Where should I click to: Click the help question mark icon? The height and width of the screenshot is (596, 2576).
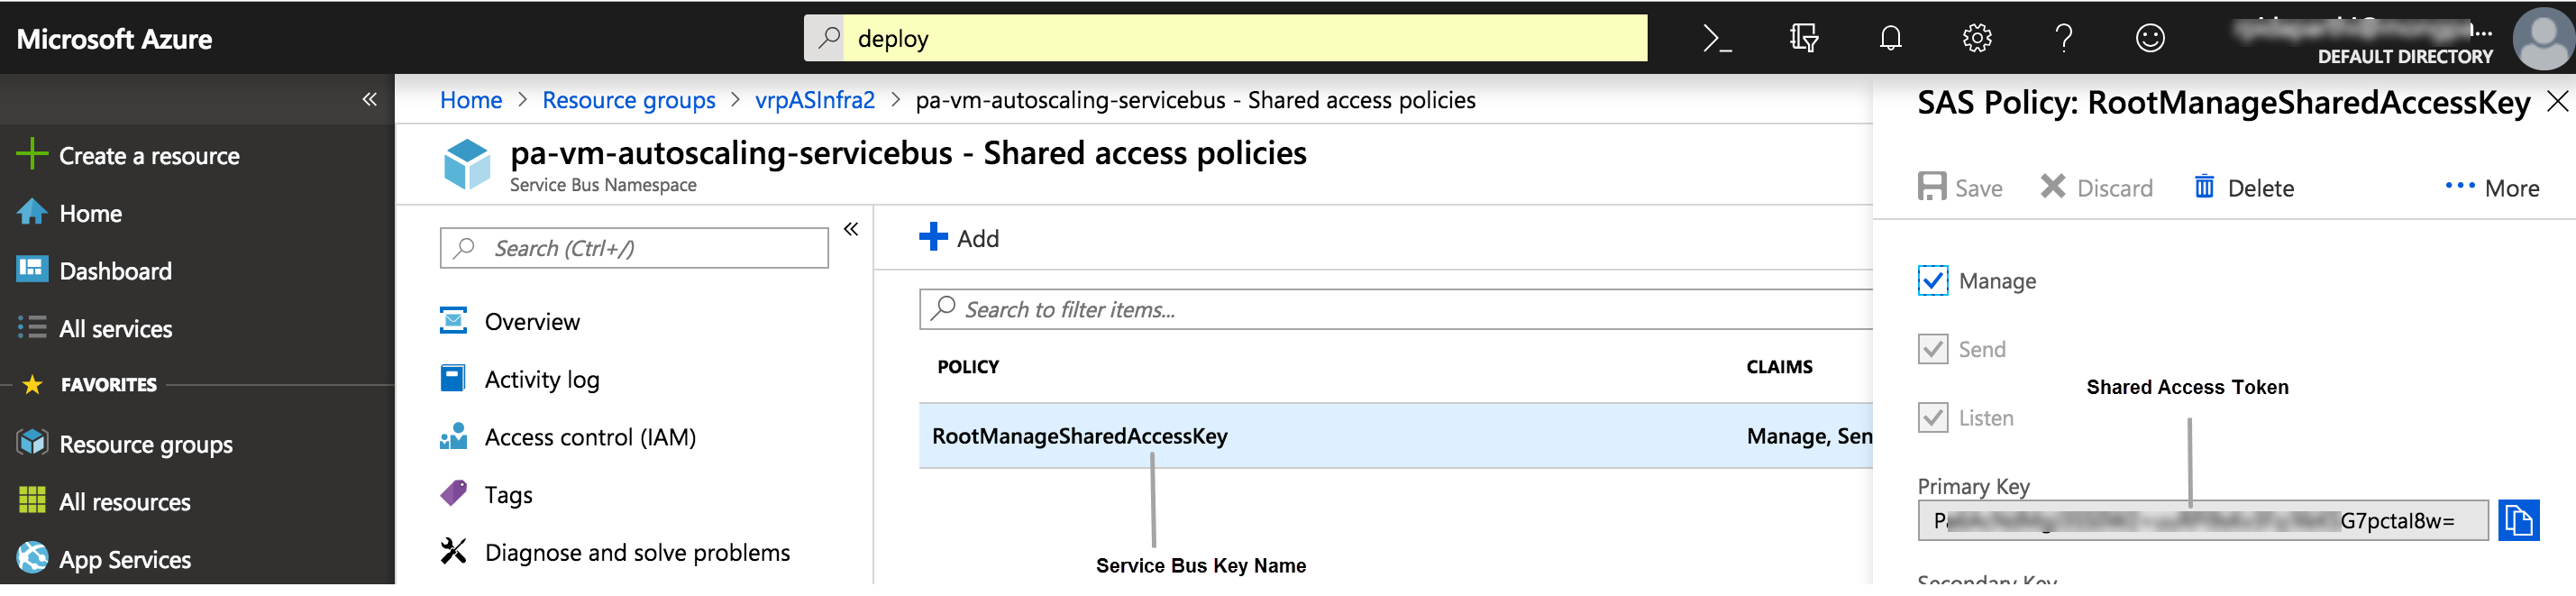(x=2063, y=39)
